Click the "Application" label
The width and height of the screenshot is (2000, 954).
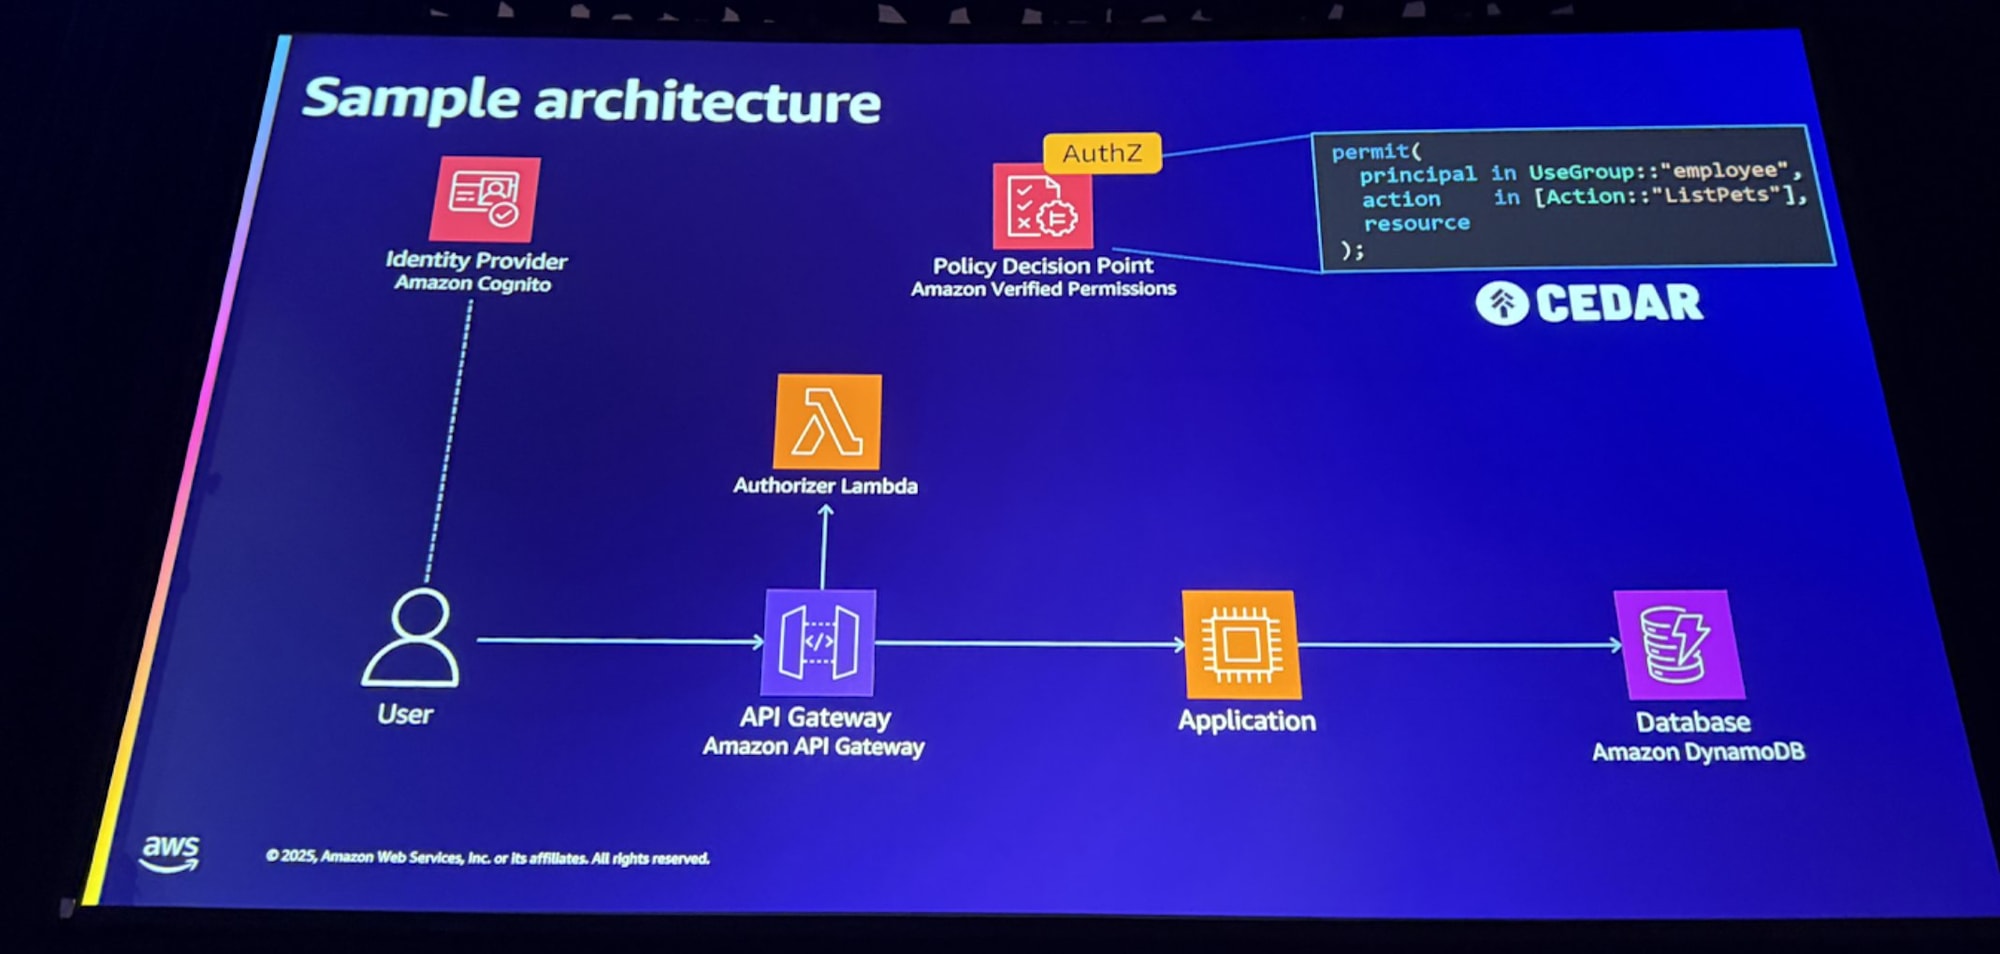(1247, 721)
